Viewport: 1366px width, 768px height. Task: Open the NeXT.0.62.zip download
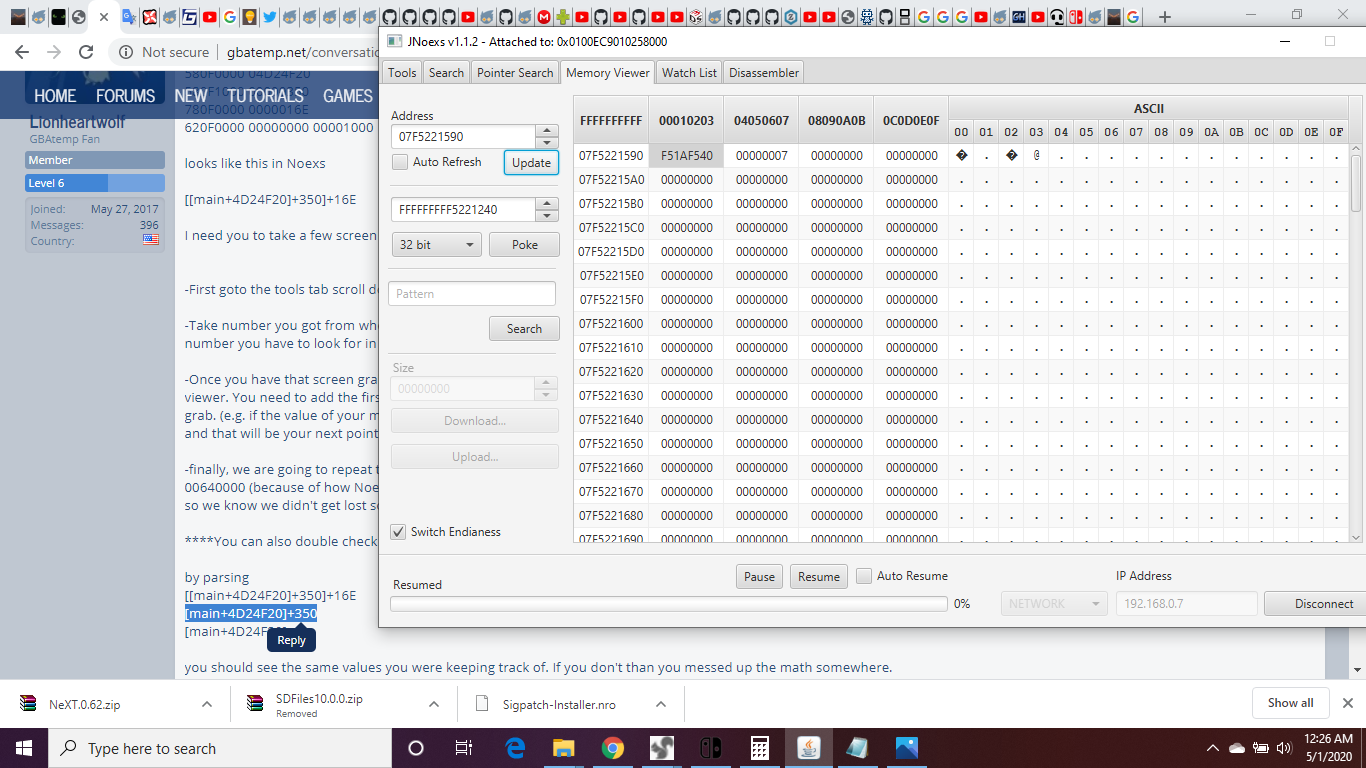pos(84,704)
